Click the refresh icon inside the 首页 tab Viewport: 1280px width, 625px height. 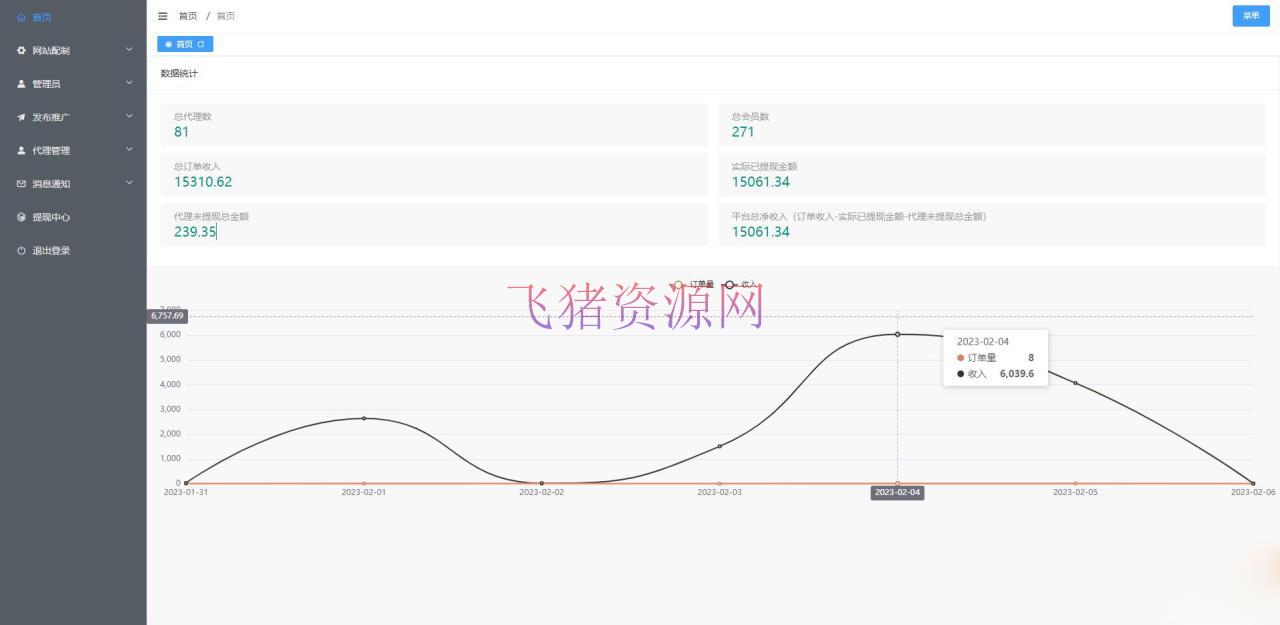(200, 43)
